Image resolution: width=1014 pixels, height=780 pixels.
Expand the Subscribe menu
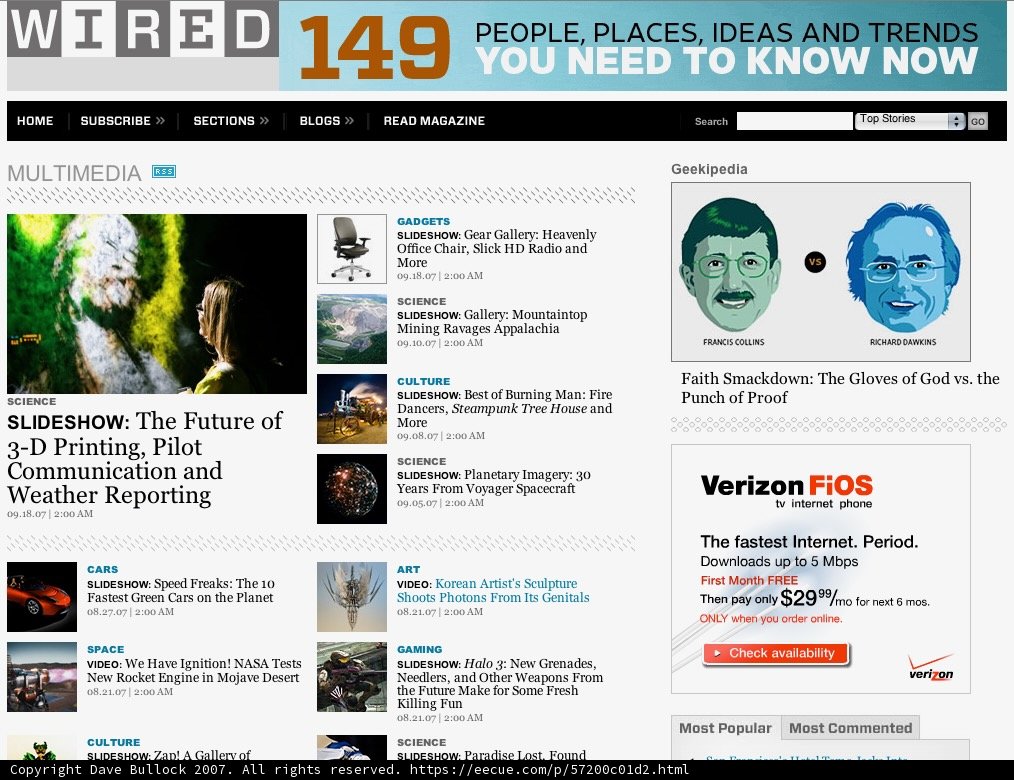point(122,121)
